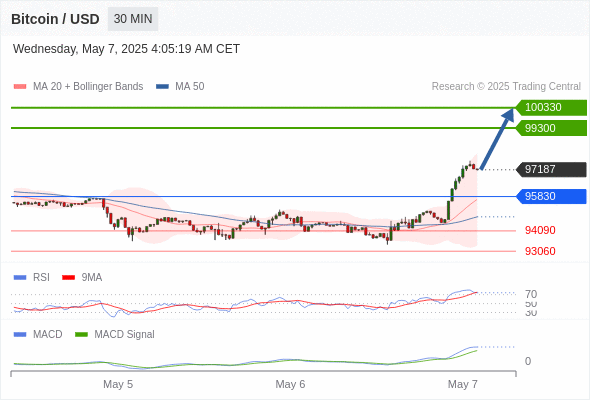This screenshot has height=400, width=590.
Task: Click the May 5 date marker
Action: (118, 384)
